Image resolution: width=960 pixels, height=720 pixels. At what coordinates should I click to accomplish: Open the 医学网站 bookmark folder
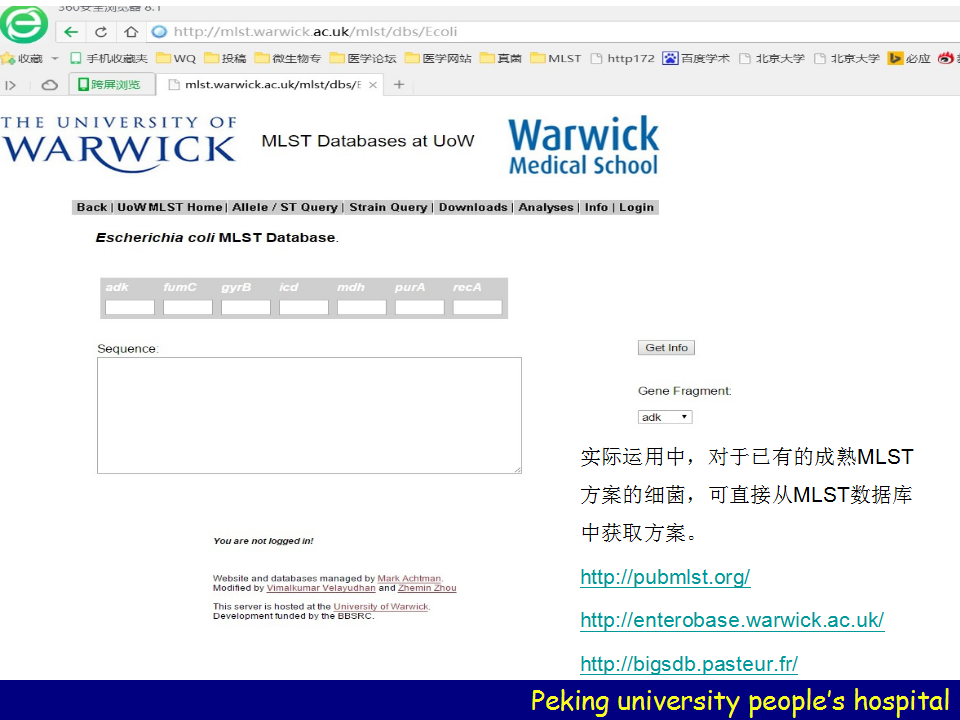pos(438,59)
